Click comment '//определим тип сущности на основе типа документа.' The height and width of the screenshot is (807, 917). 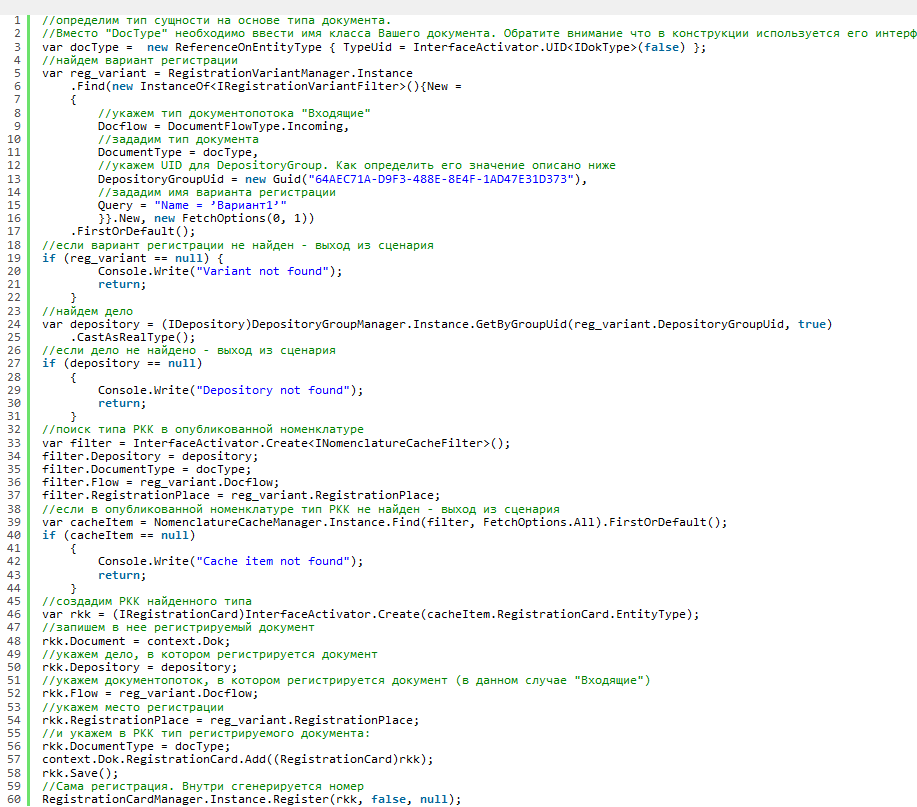(x=216, y=20)
